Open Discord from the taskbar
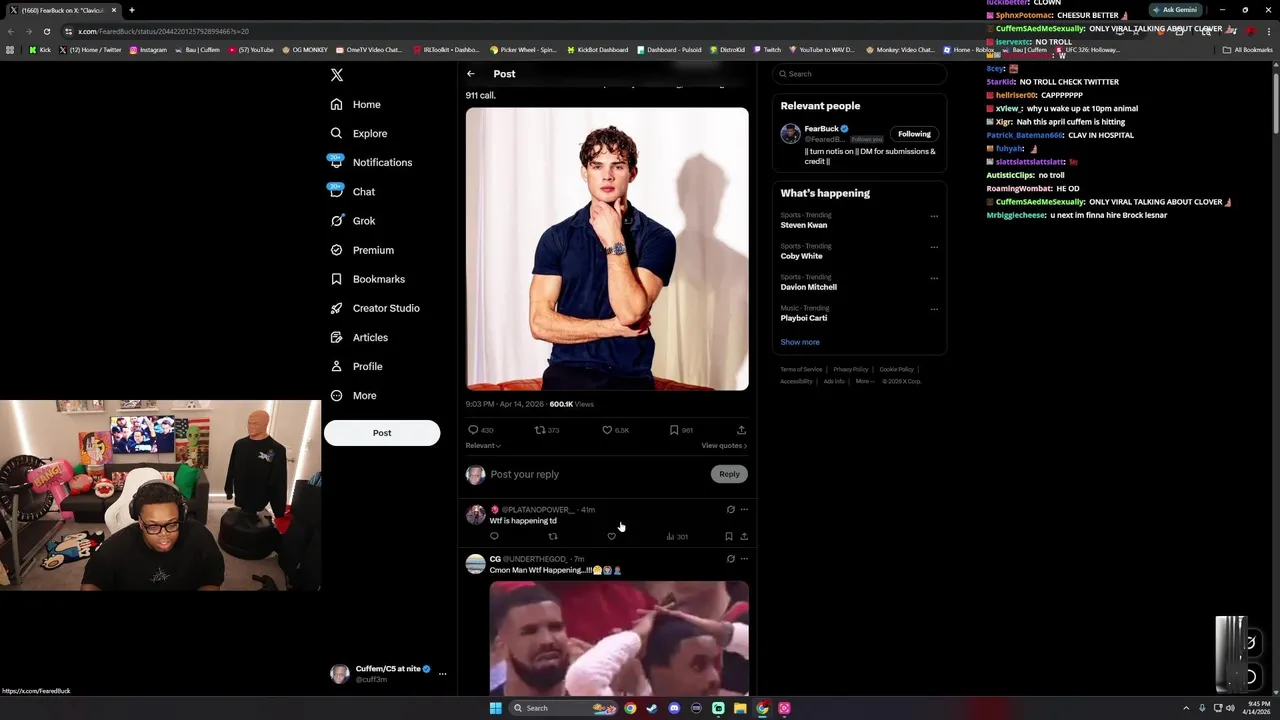Image resolution: width=1280 pixels, height=720 pixels. point(674,708)
